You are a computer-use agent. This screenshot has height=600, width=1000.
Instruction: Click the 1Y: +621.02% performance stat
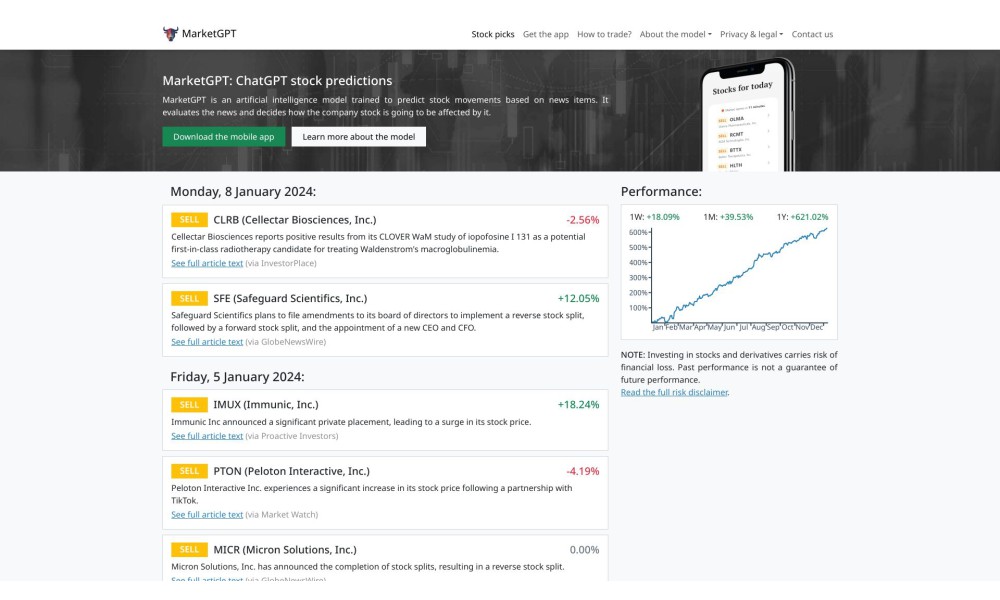tap(802, 217)
